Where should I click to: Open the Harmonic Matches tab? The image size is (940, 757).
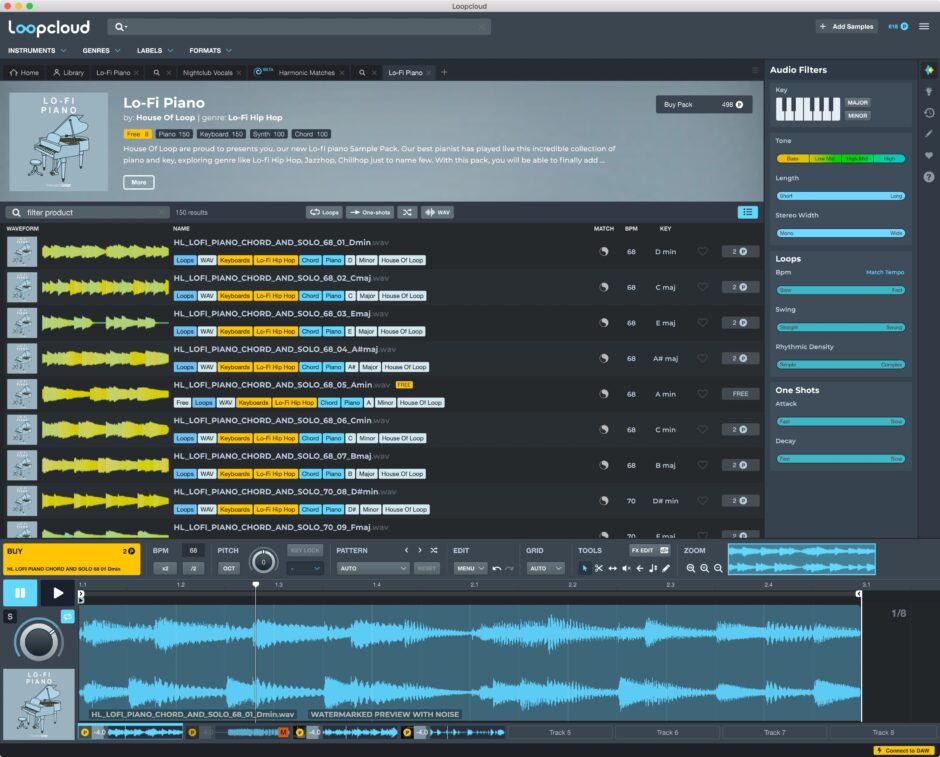tap(307, 72)
